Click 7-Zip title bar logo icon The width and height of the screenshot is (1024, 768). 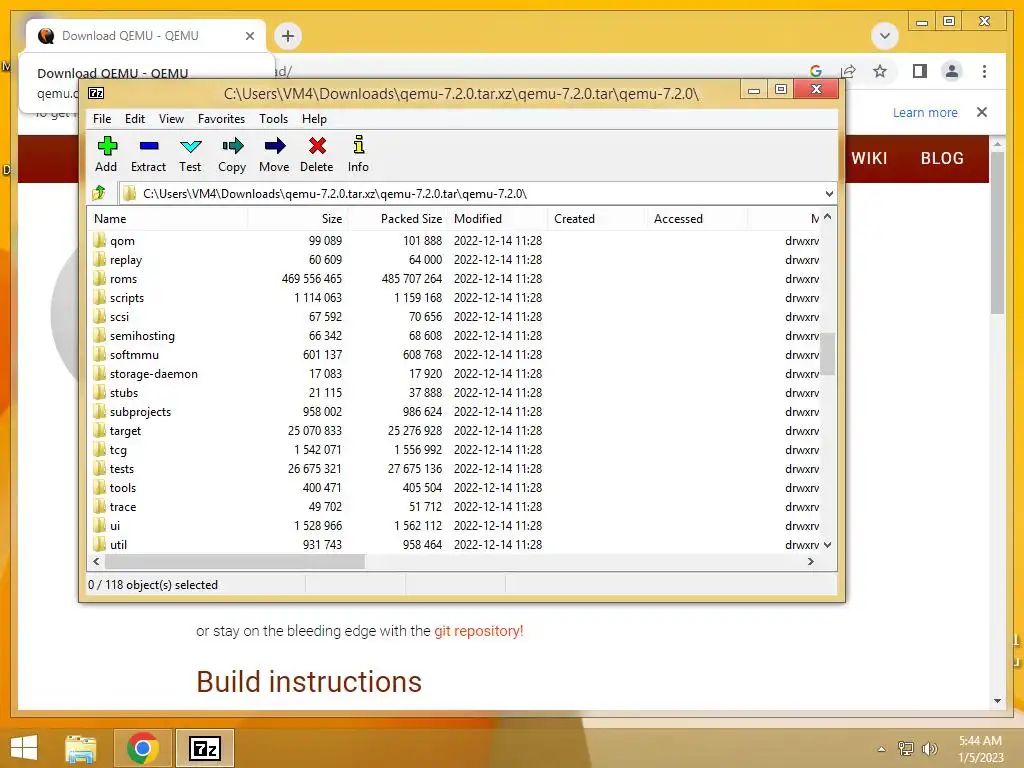click(x=96, y=93)
